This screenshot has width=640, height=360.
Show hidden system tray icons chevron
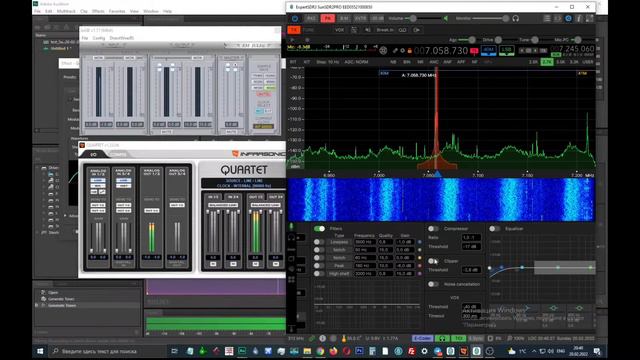pyautogui.click(x=534, y=351)
